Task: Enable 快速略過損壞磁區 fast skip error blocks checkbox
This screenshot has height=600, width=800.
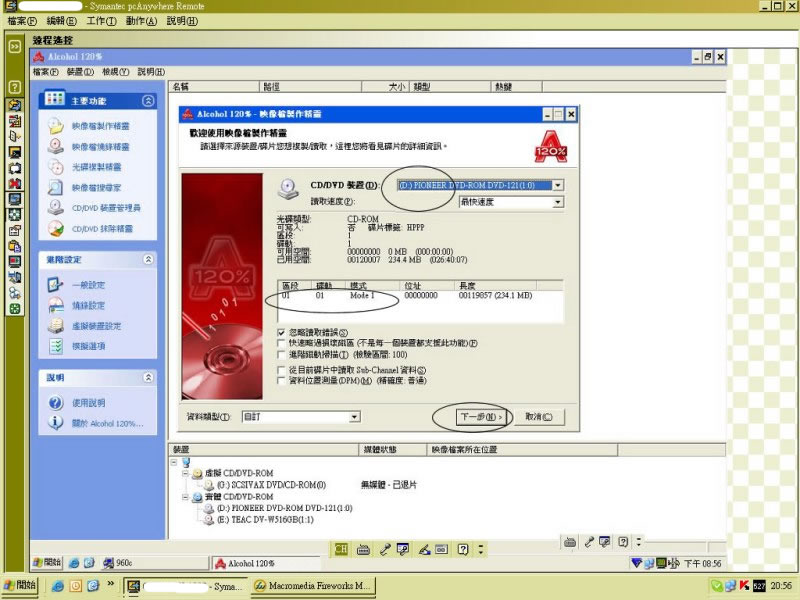Action: [x=281, y=343]
